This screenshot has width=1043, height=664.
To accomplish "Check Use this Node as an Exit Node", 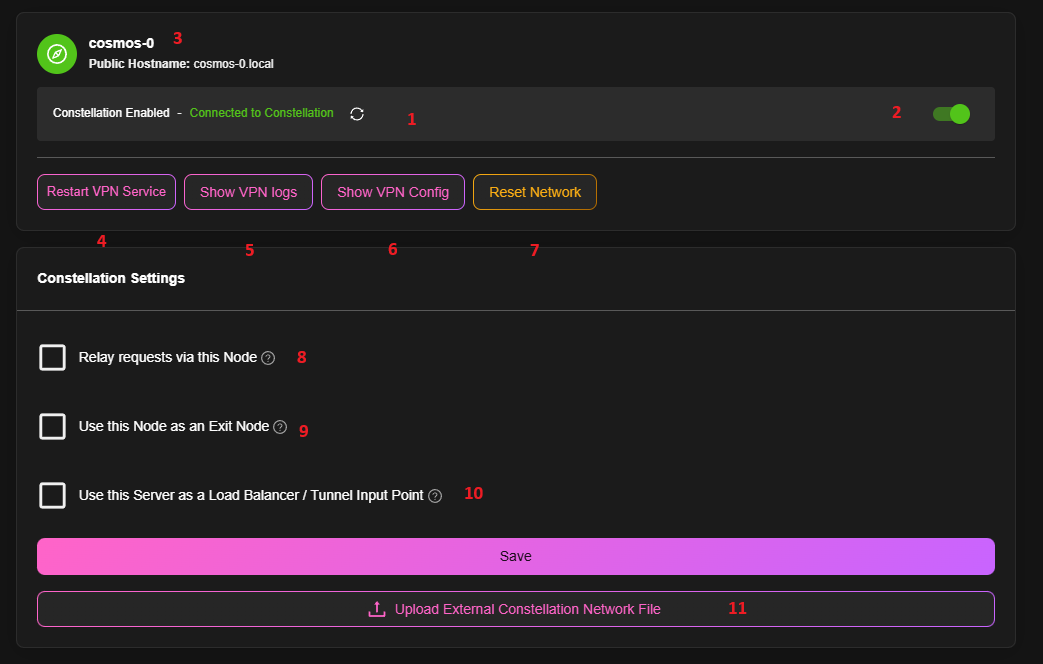I will (53, 427).
